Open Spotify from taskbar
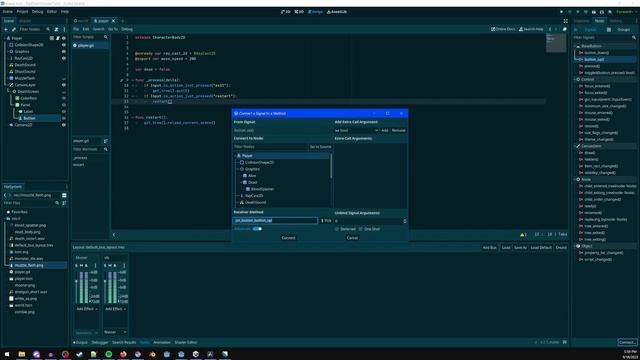Image resolution: width=640 pixels, height=360 pixels. click(109, 354)
